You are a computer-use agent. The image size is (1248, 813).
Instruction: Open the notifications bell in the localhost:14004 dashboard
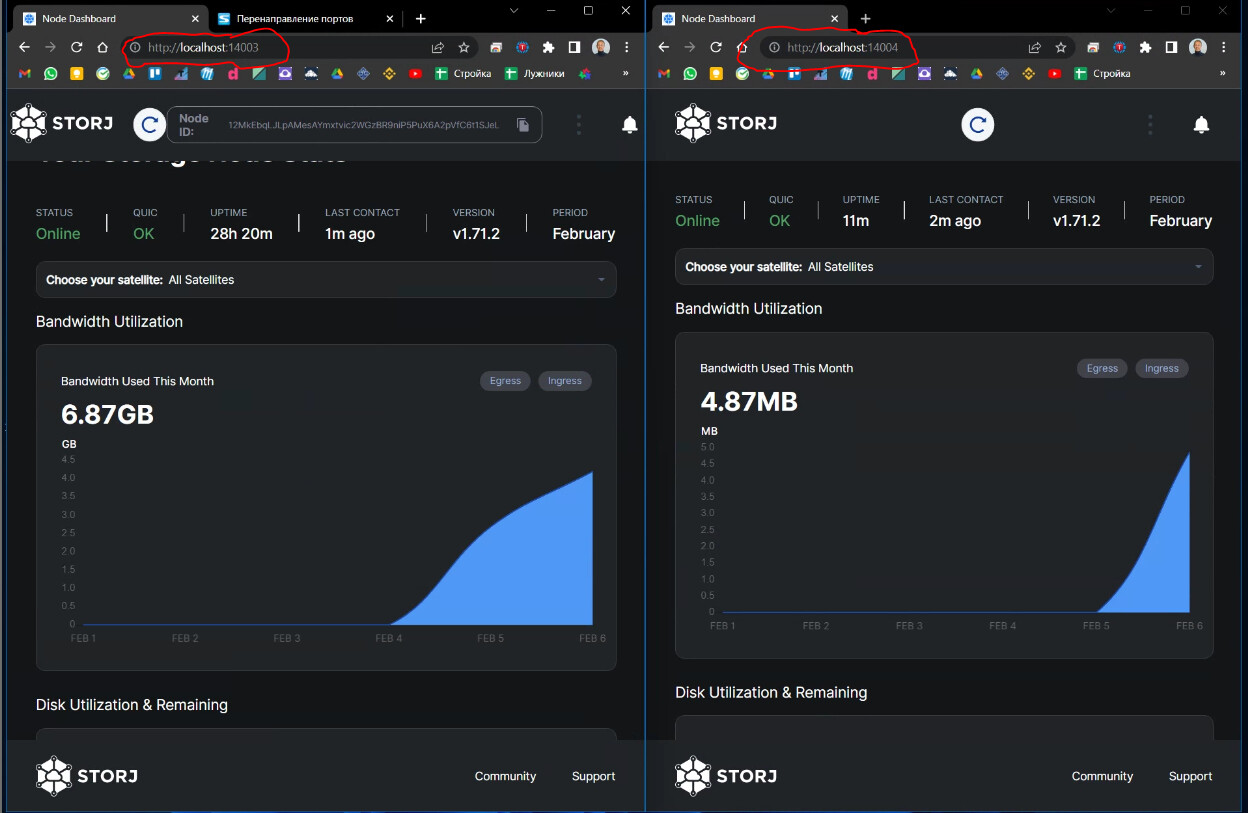pyautogui.click(x=1201, y=124)
